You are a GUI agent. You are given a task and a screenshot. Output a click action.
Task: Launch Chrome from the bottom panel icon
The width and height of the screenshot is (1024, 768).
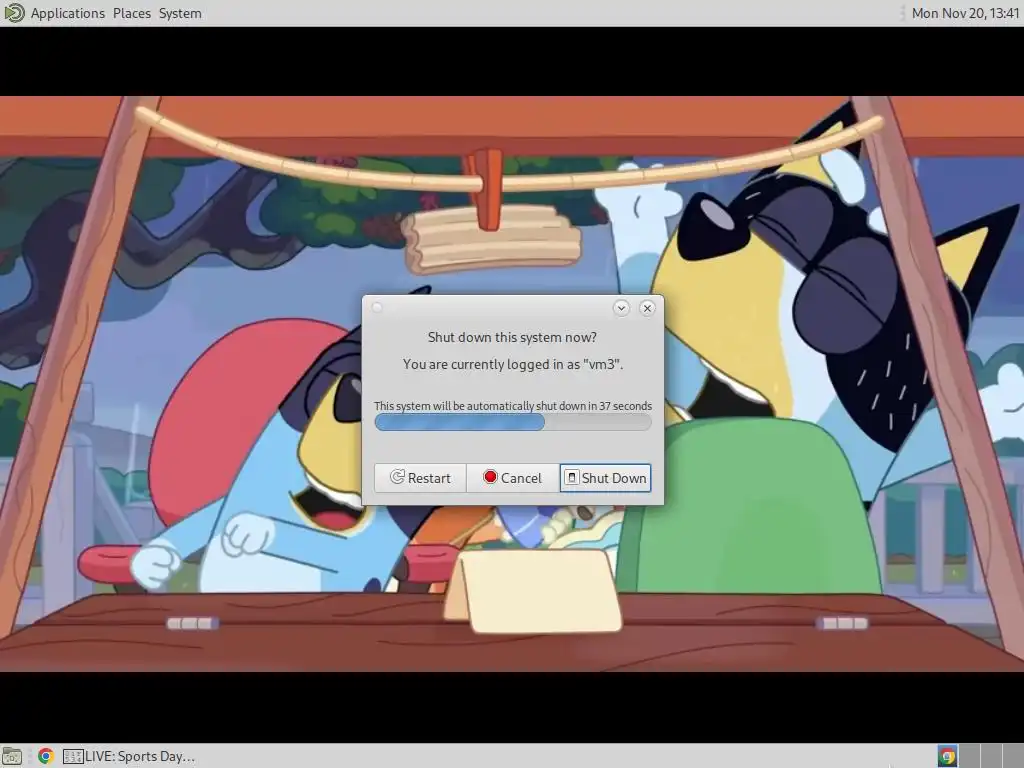pos(46,756)
